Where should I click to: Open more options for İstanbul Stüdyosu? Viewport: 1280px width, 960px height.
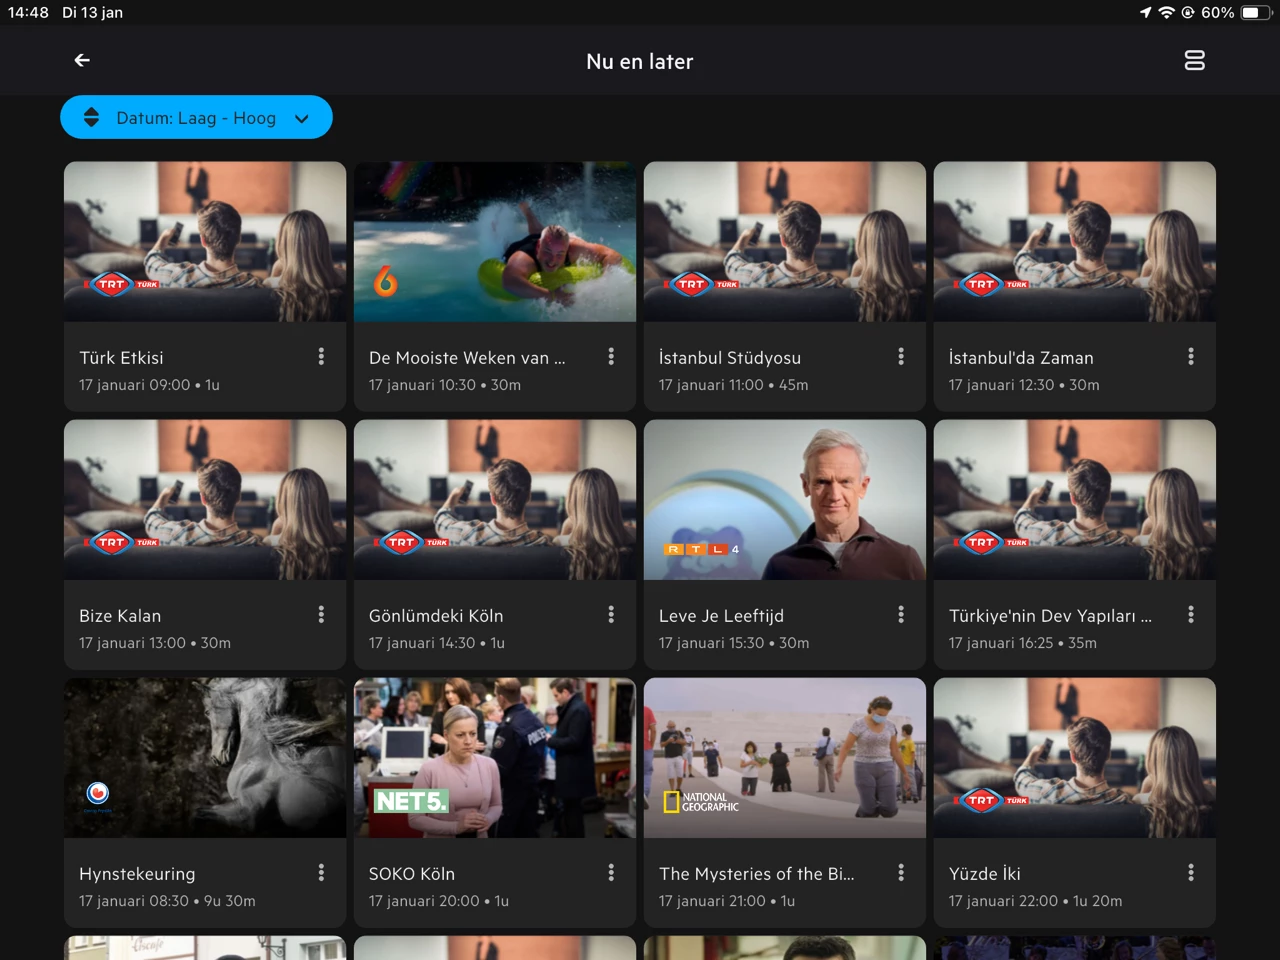pyautogui.click(x=901, y=357)
